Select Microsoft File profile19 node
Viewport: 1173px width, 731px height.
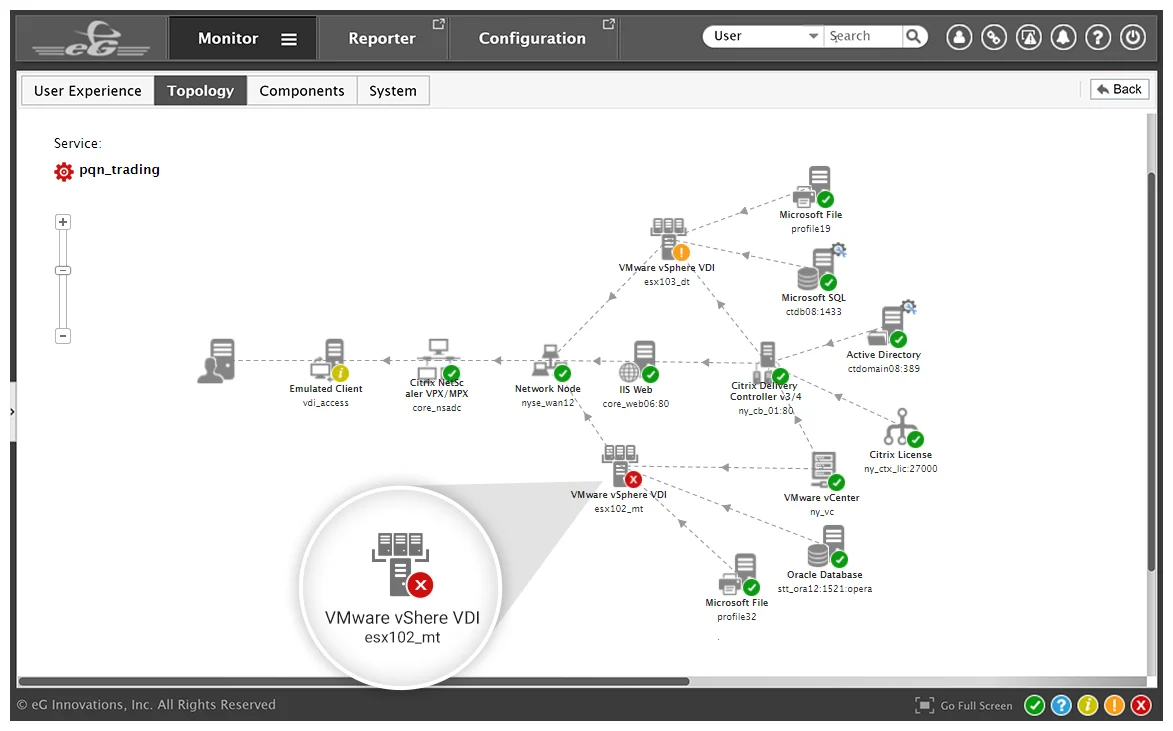(x=814, y=187)
